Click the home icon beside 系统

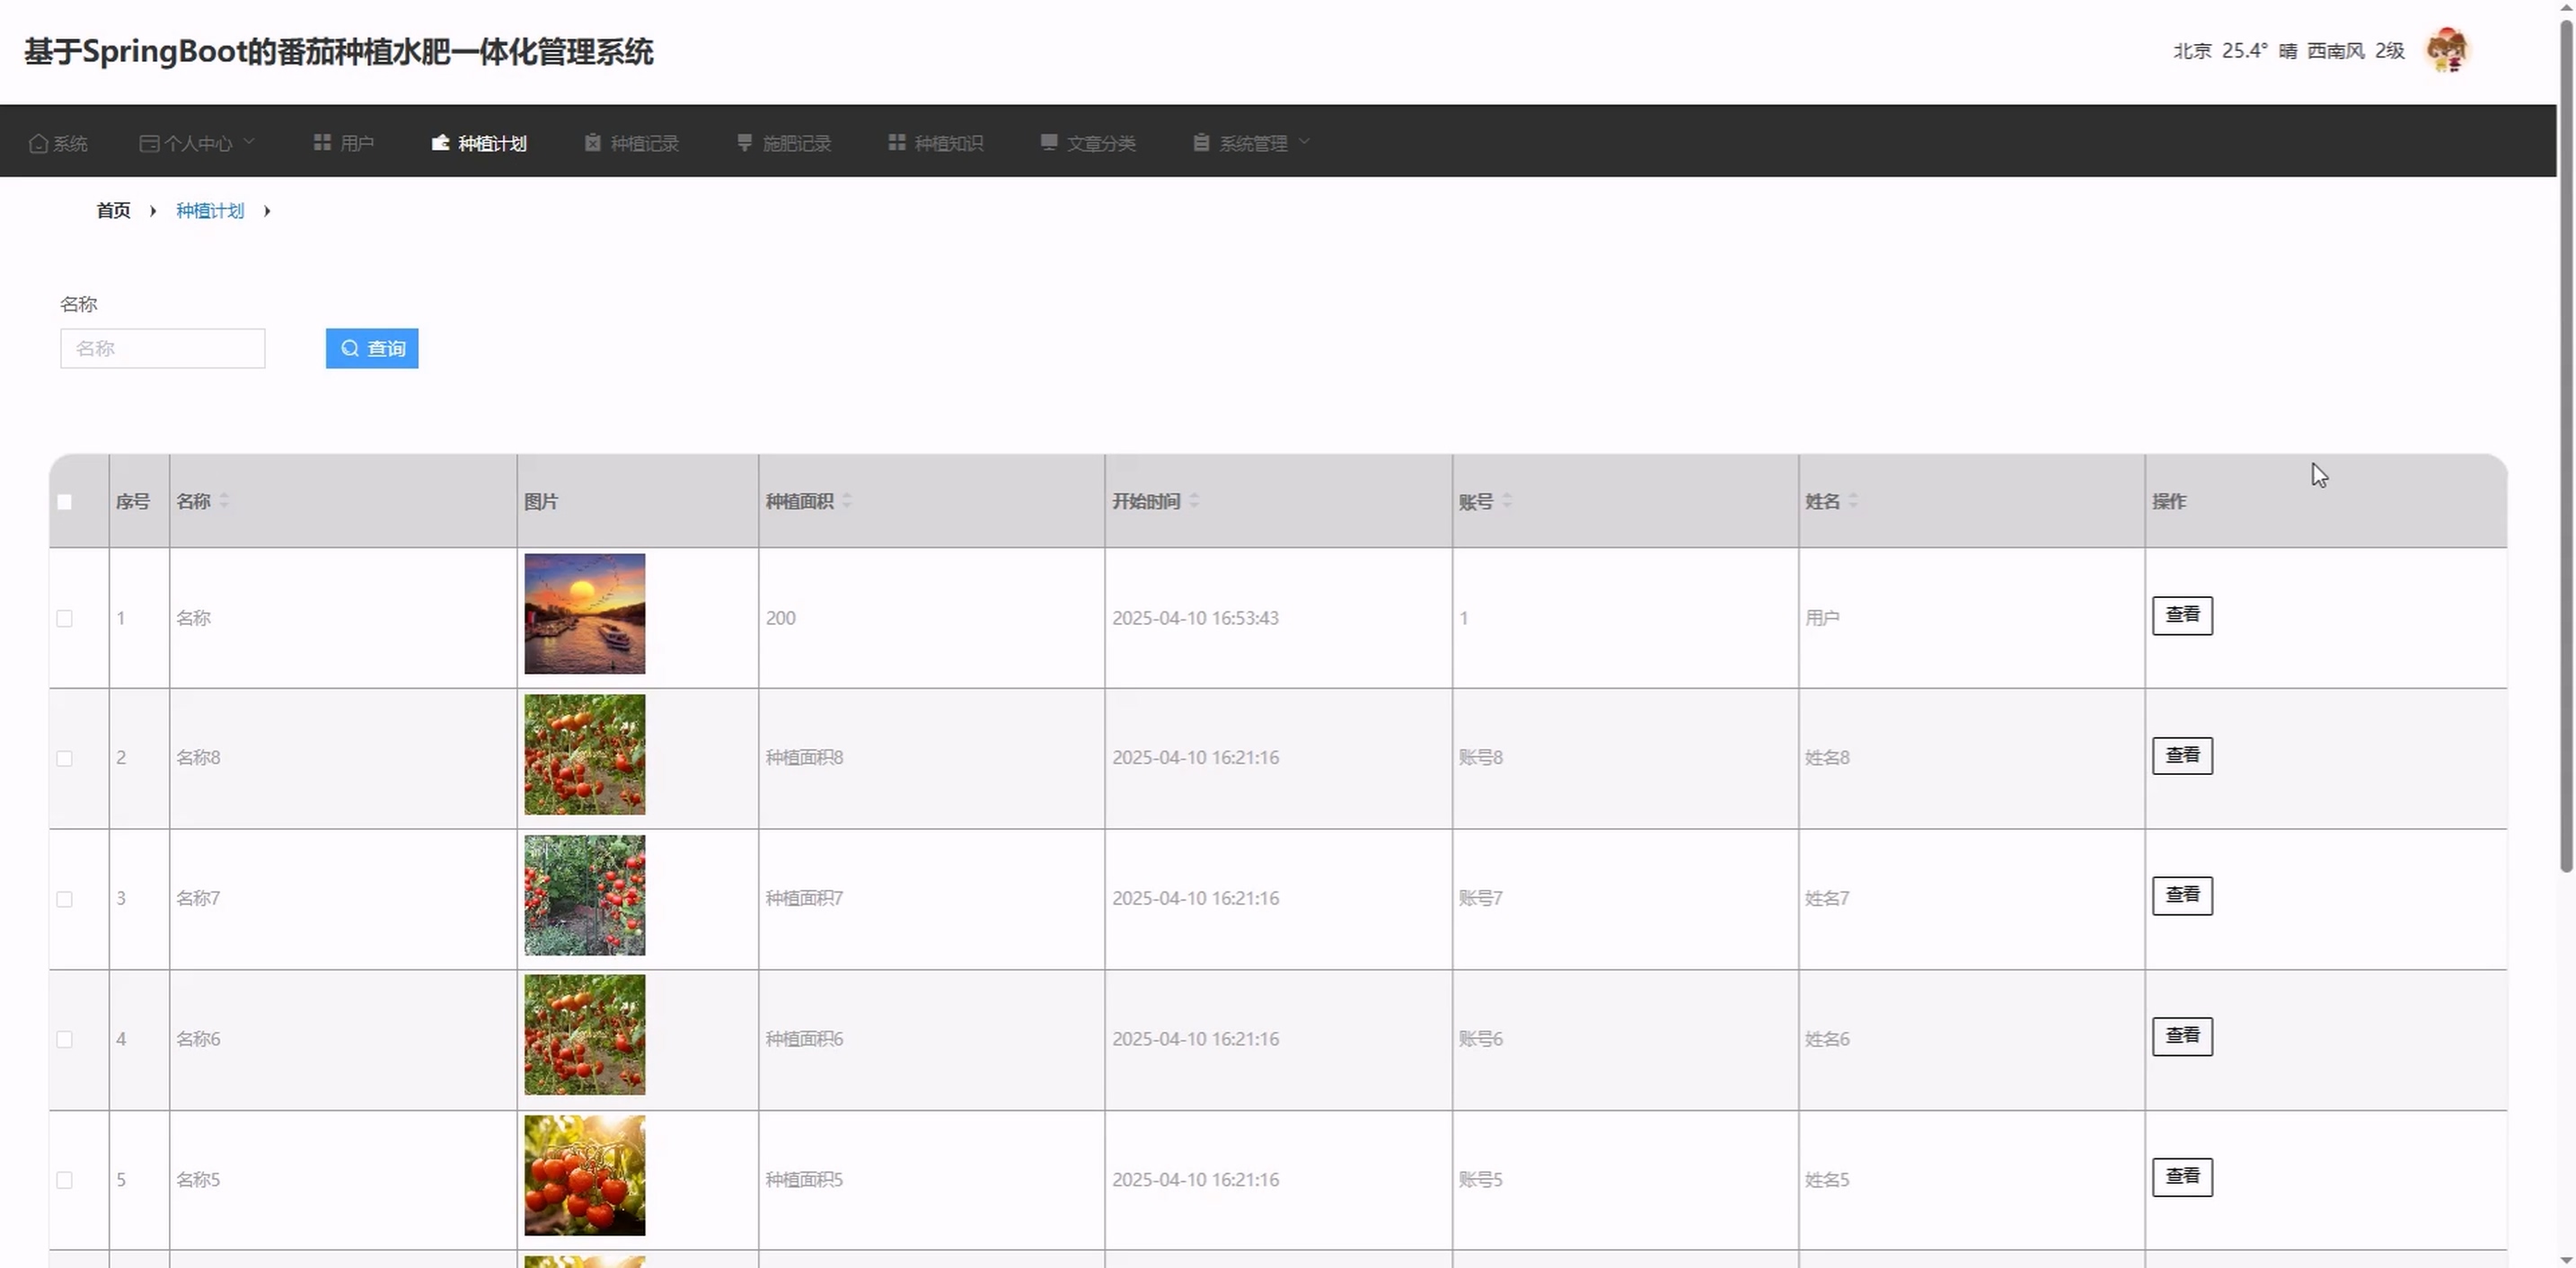(x=38, y=143)
